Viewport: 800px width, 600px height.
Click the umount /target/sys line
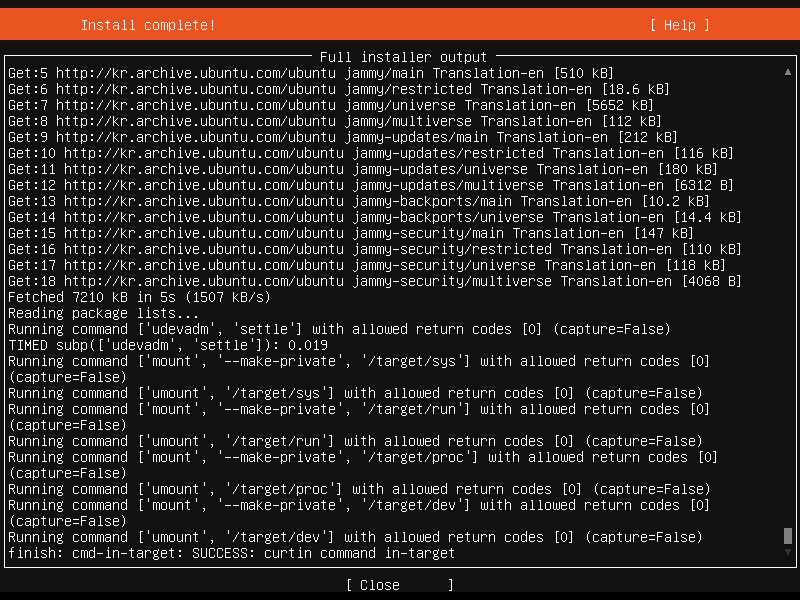(x=355, y=393)
